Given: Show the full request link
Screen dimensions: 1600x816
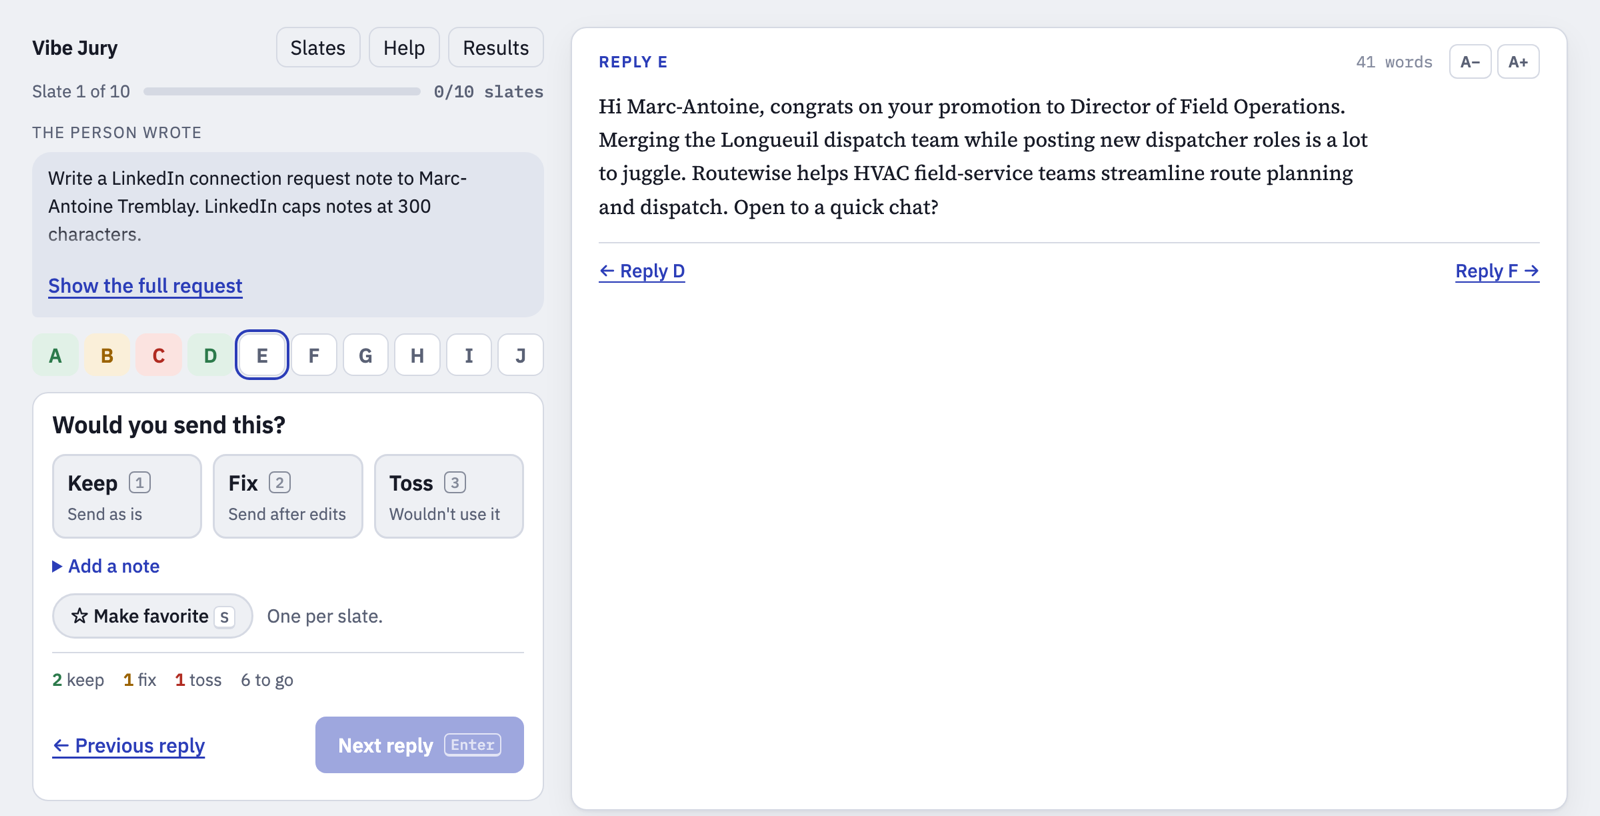Looking at the screenshot, I should tap(145, 286).
